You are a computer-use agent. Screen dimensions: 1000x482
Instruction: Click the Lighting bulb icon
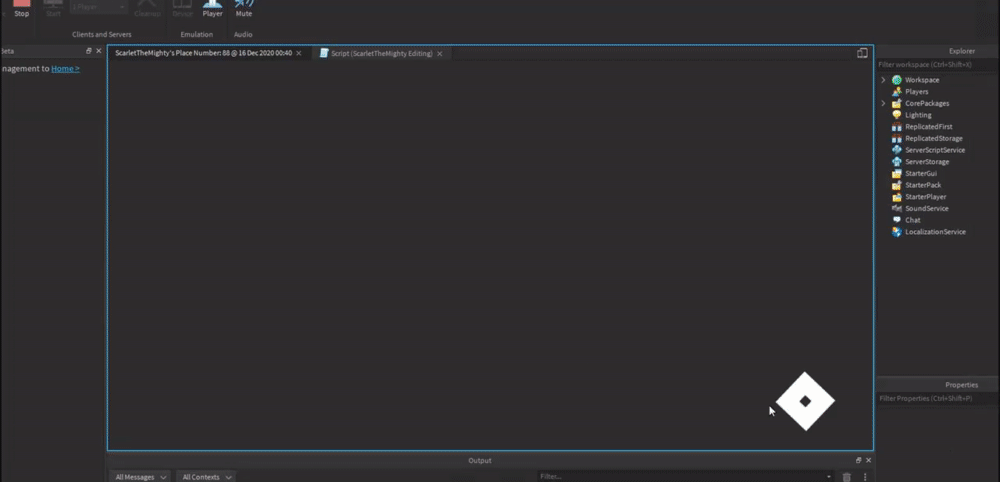coord(897,115)
